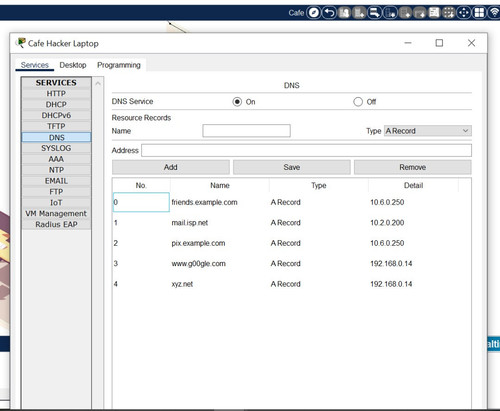Click the Name input field
Image resolution: width=500 pixels, height=411 pixels.
coord(246,131)
